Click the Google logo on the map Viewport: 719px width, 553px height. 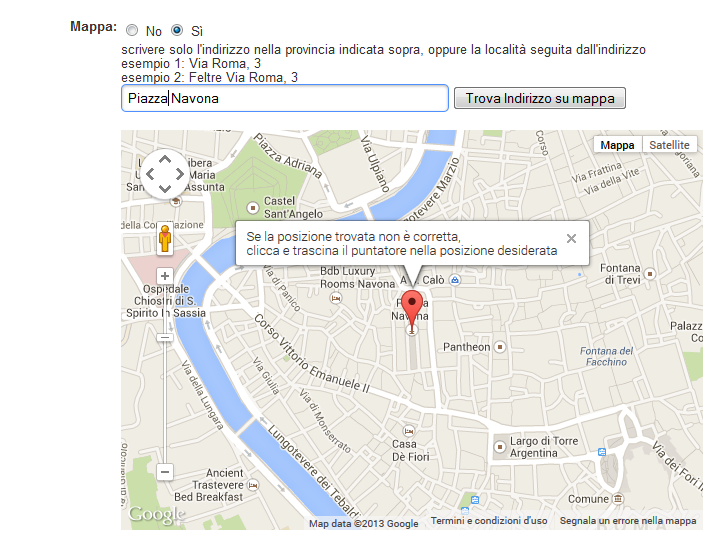(156, 514)
